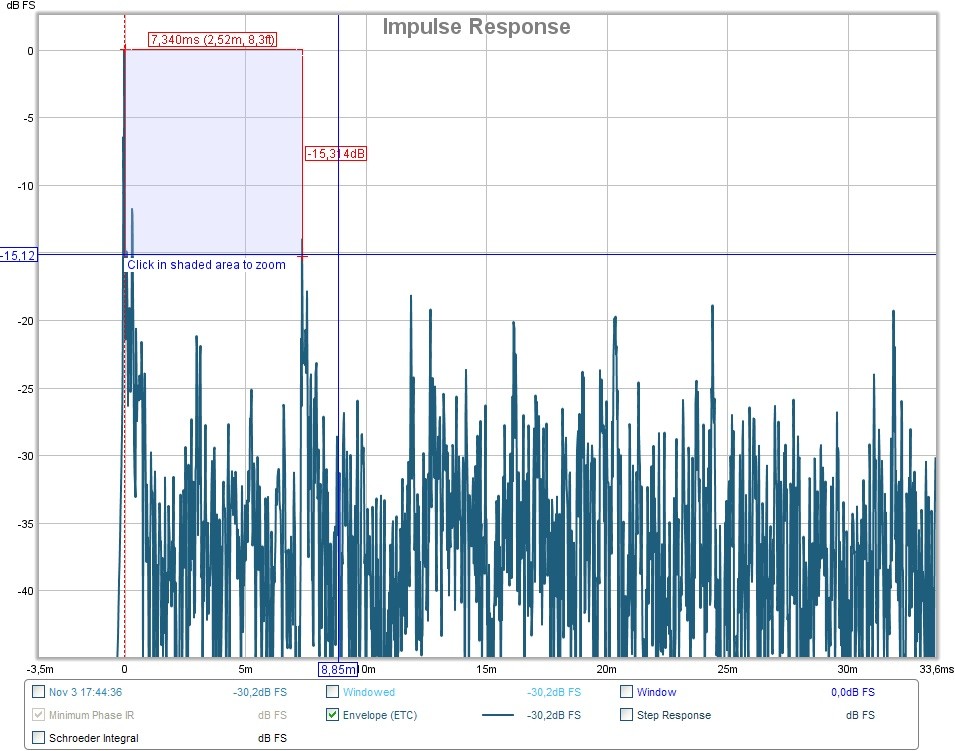
Task: Click the dB FS value beside Minimum Phase IR
Action: click(x=272, y=715)
